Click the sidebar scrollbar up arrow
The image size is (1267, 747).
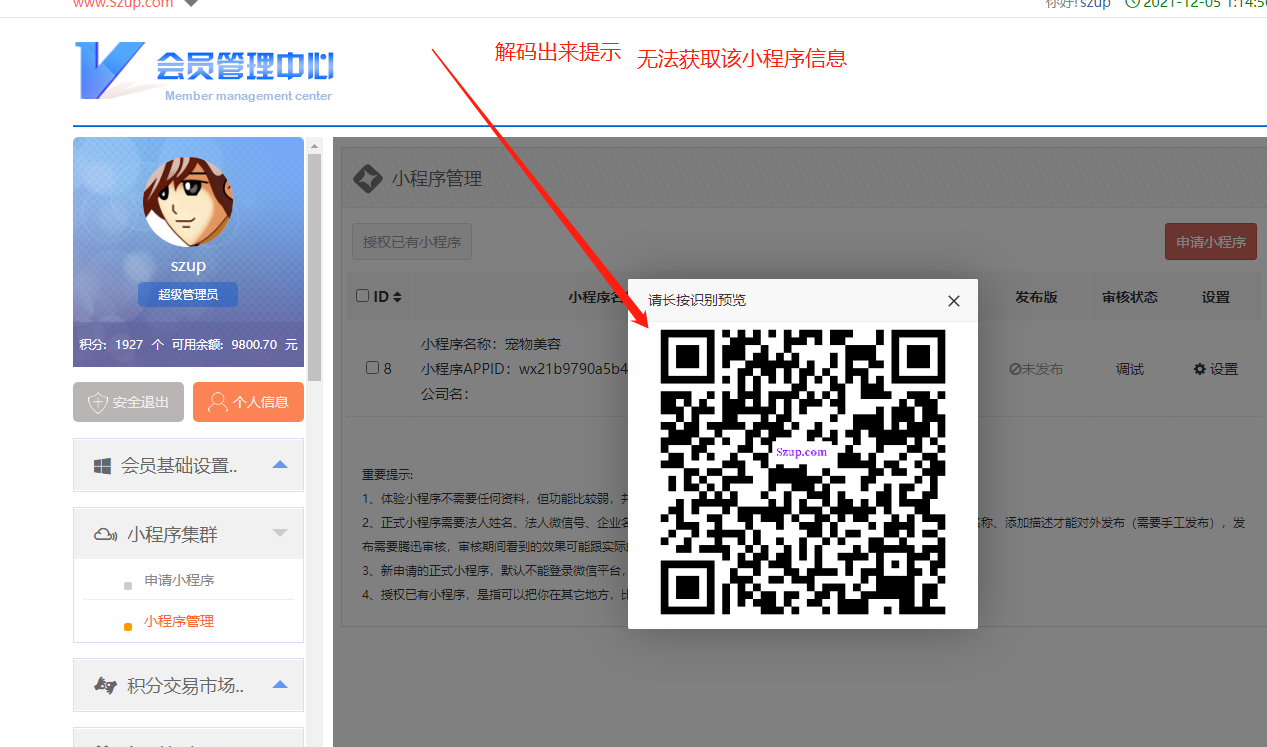pos(315,146)
